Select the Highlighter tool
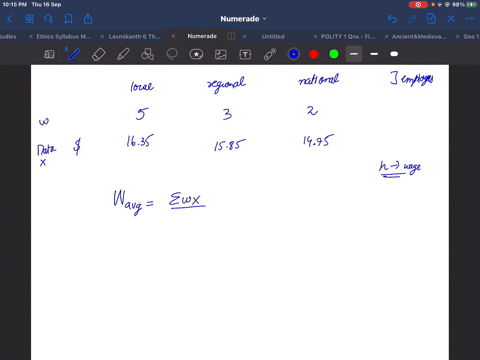The height and width of the screenshot is (360, 480). 123,54
